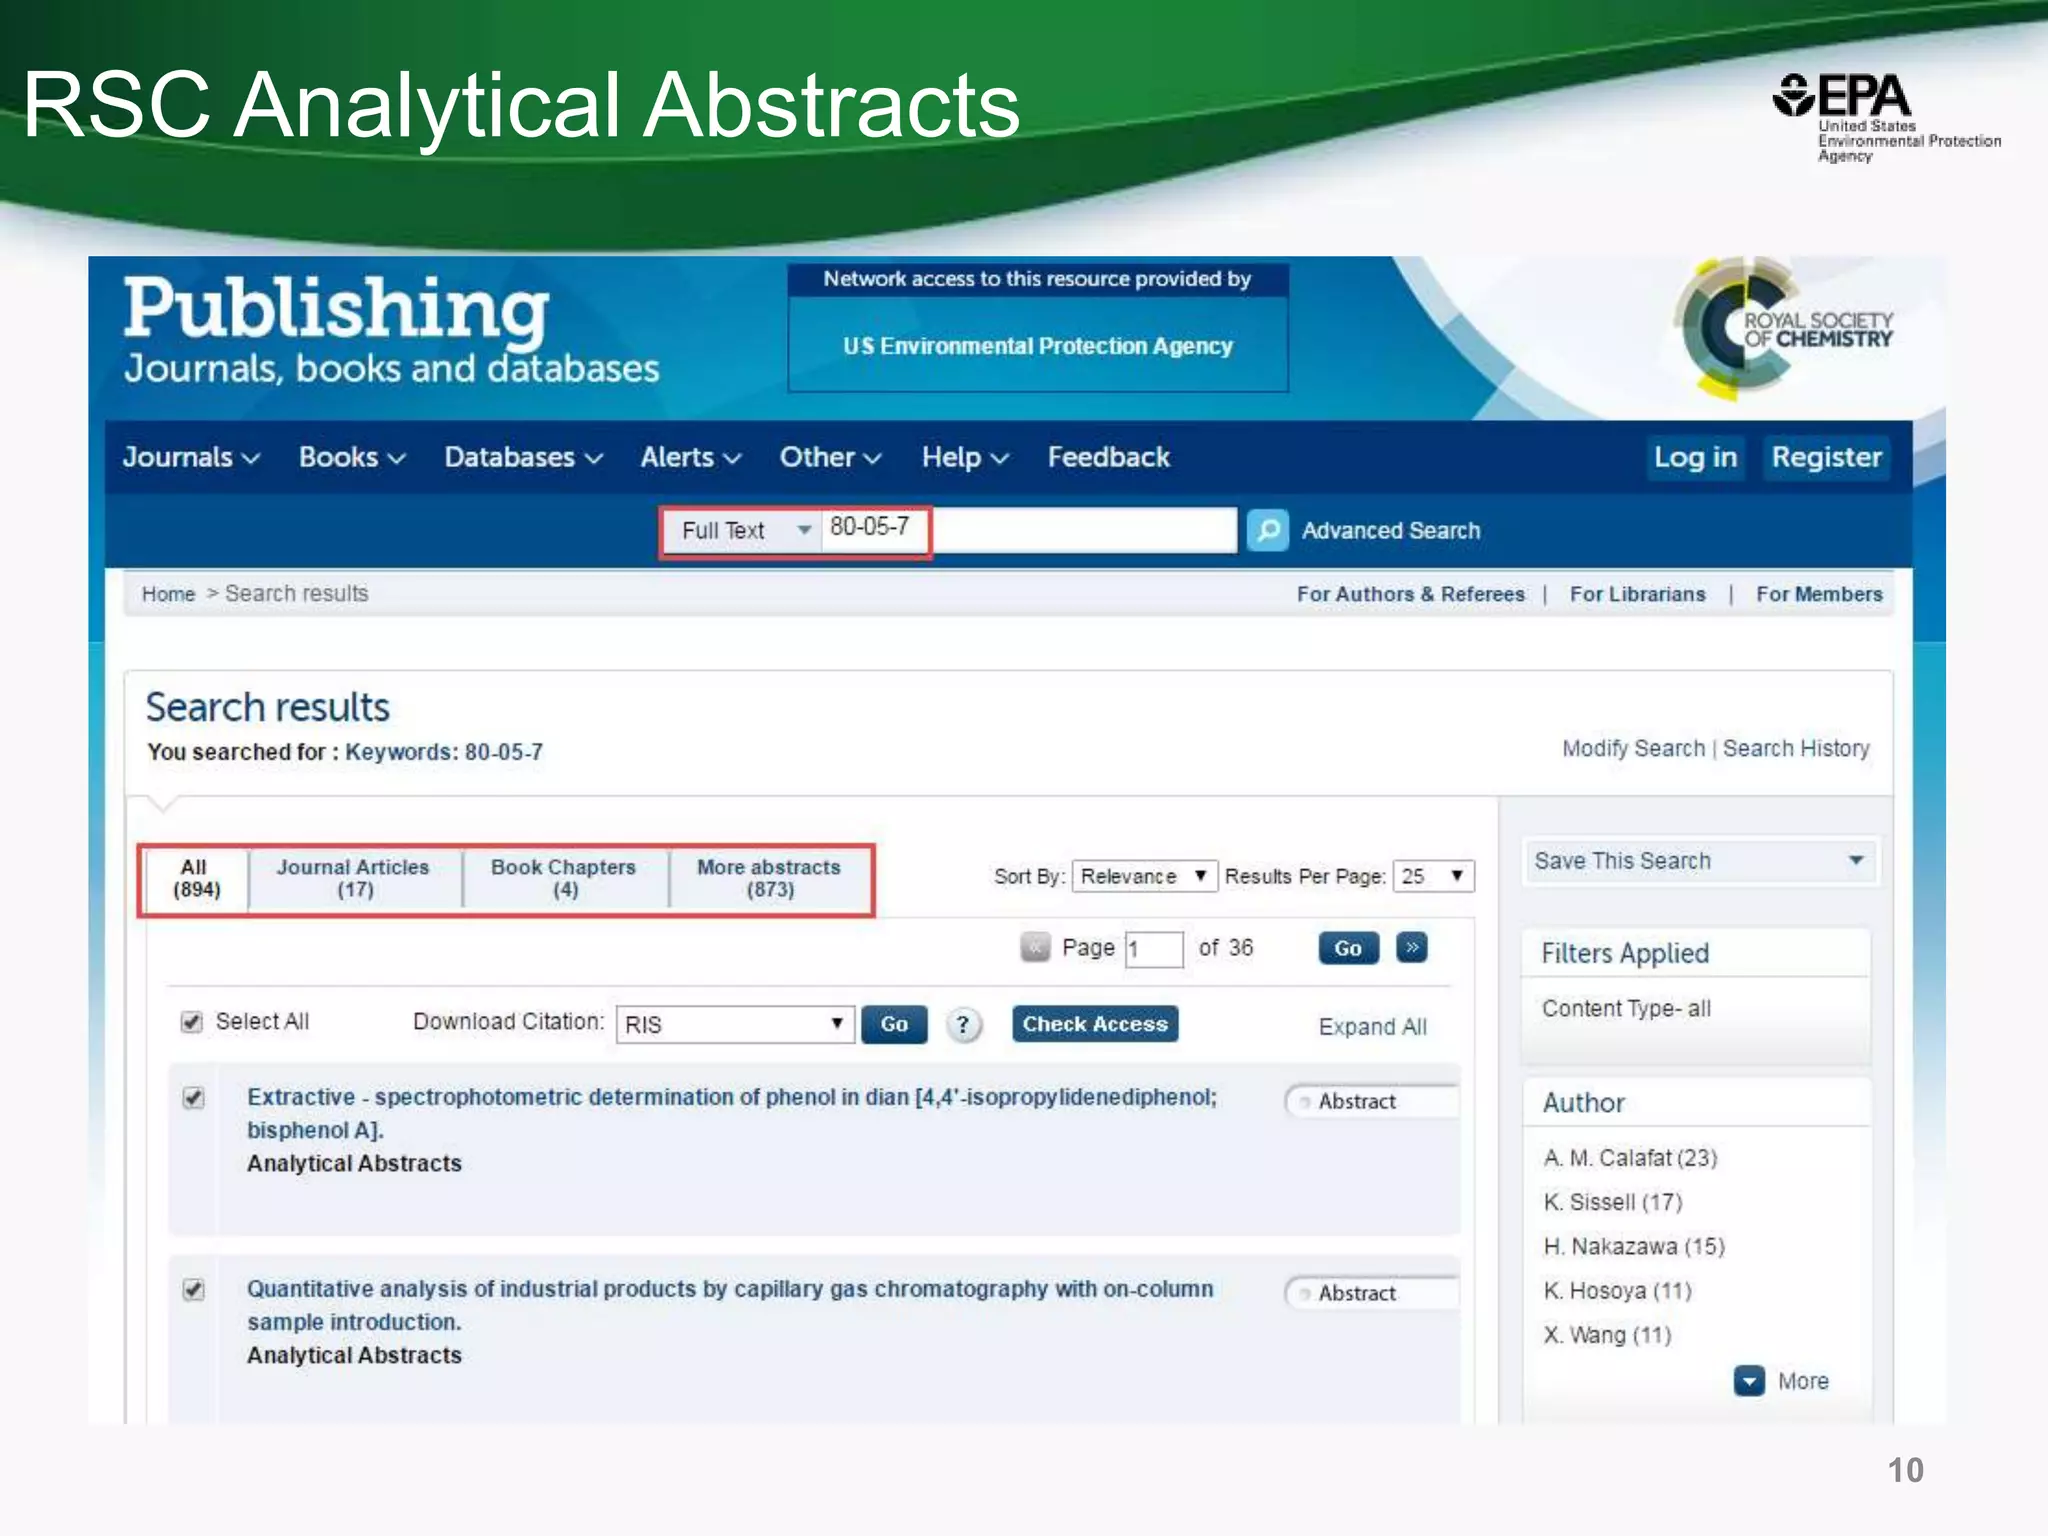Open the Extractive-spectrophotometric determination of phenol result

[x=732, y=1113]
